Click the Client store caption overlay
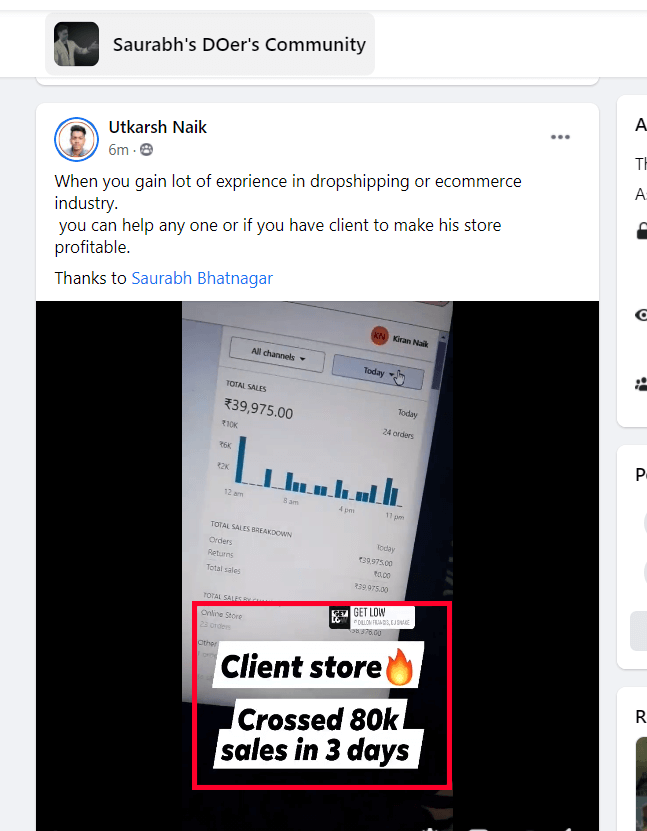The width and height of the screenshot is (647, 831). [x=318, y=666]
